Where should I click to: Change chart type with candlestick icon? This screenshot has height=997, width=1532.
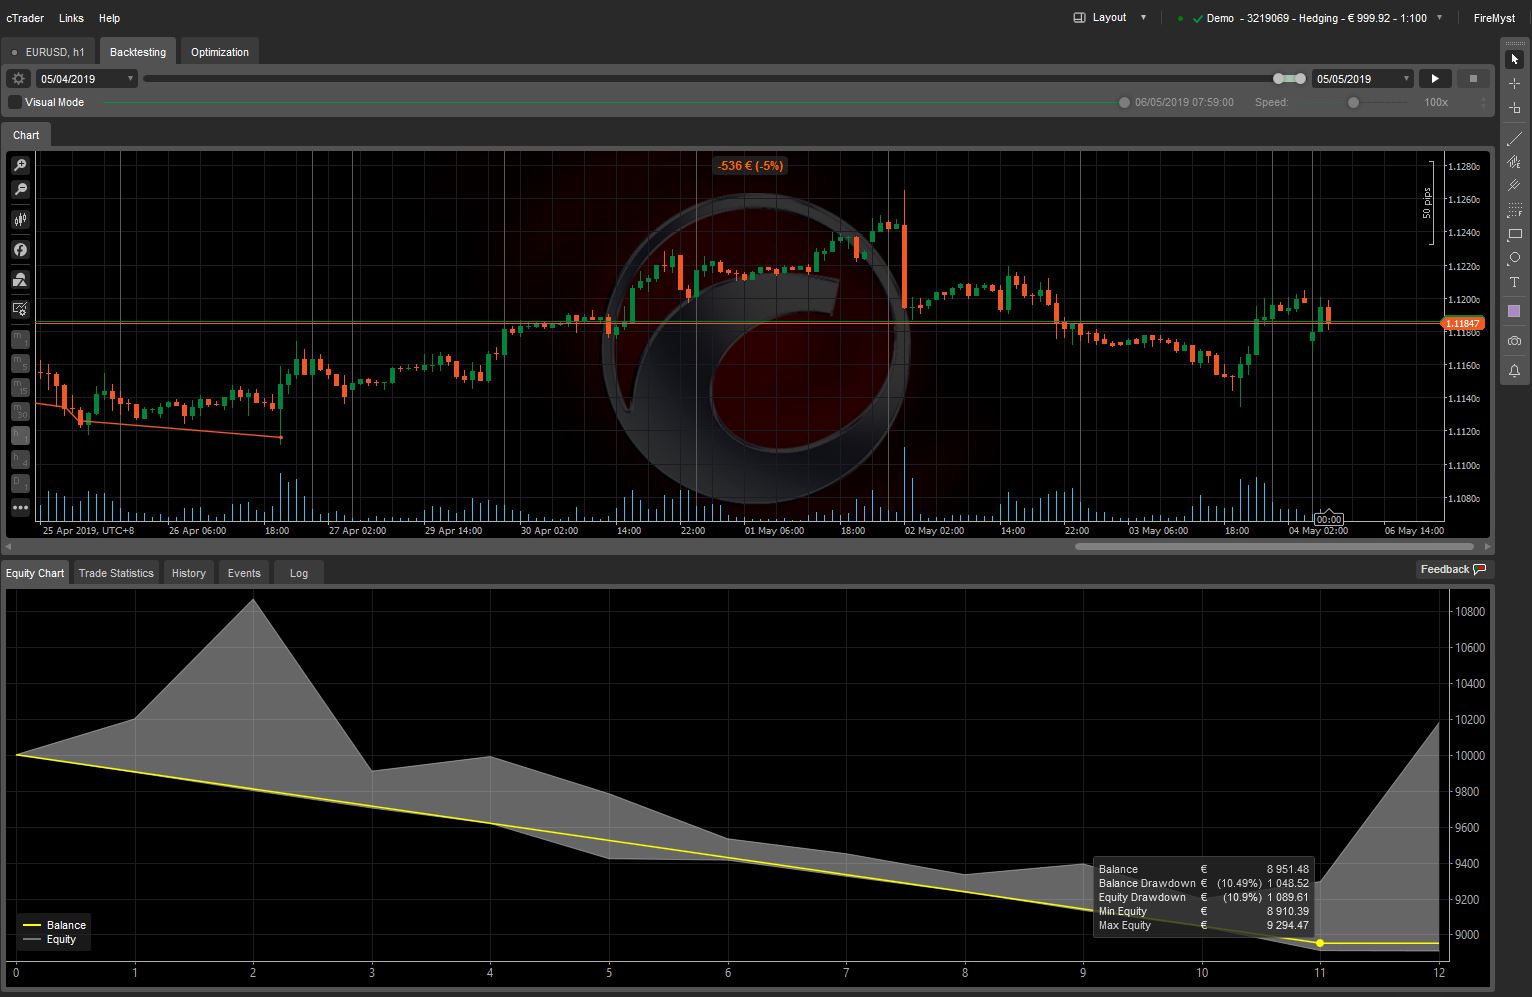pos(20,219)
